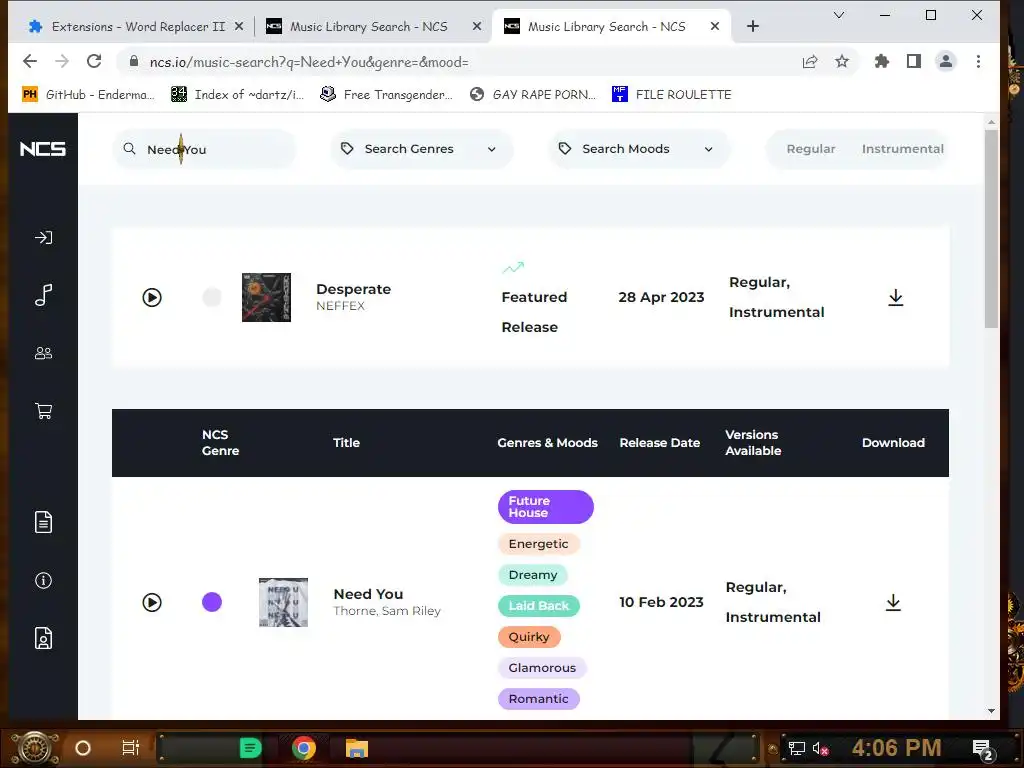1024x768 pixels.
Task: Click the muted volume tray icon
Action: 820,749
